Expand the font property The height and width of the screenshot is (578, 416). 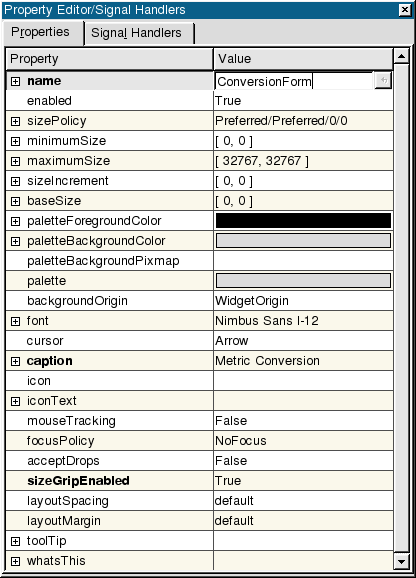click(x=15, y=321)
